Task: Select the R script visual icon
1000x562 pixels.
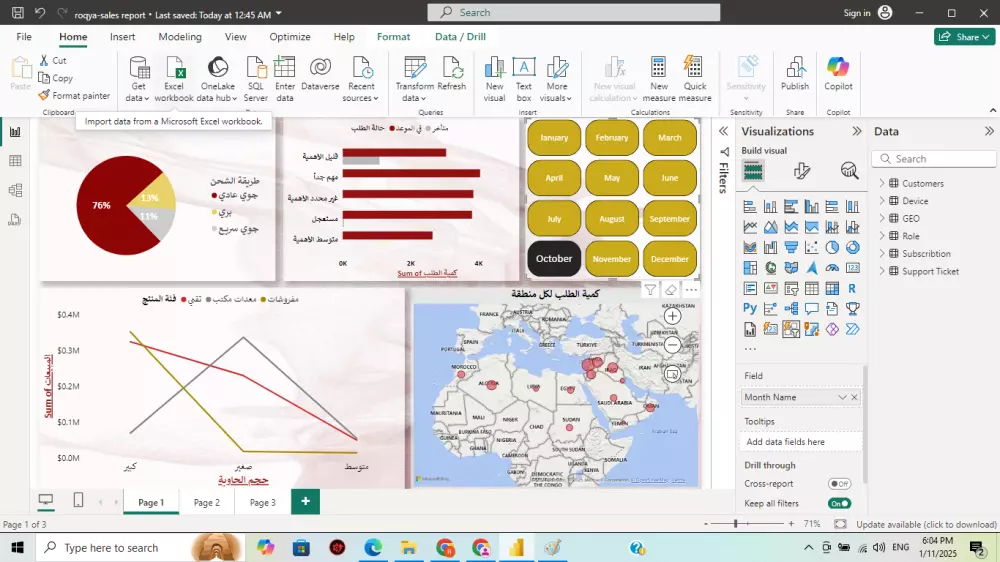Action: pyautogui.click(x=853, y=288)
